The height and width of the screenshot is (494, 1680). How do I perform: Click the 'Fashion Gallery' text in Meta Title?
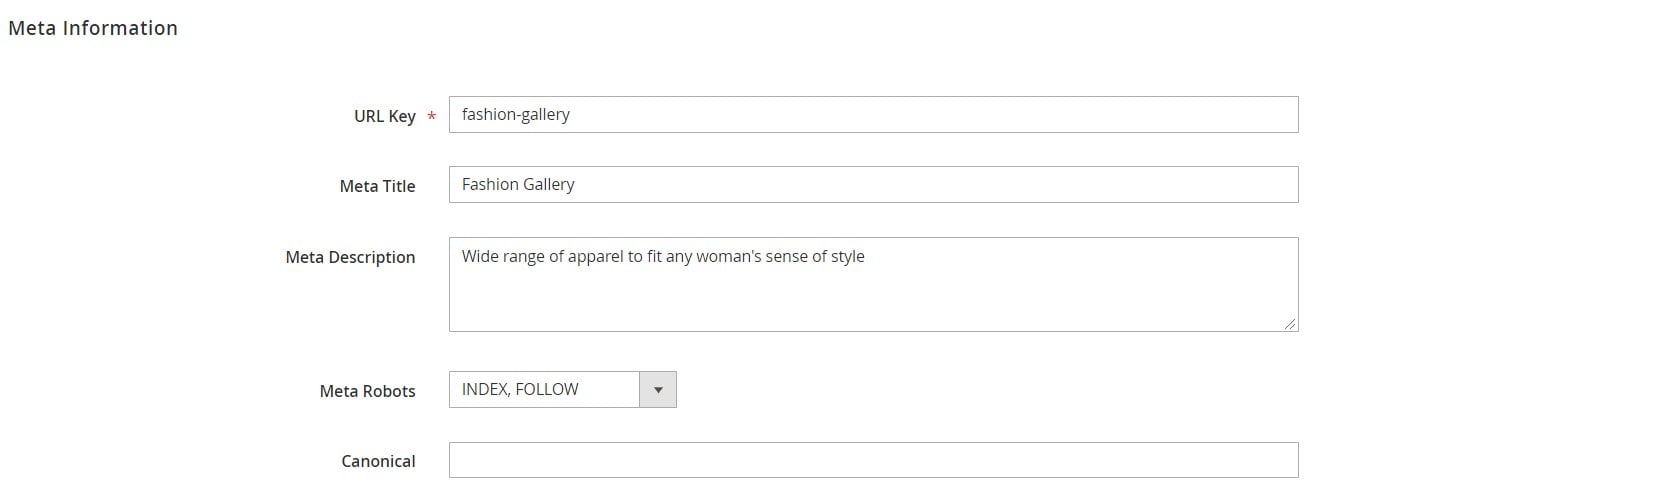coord(518,184)
